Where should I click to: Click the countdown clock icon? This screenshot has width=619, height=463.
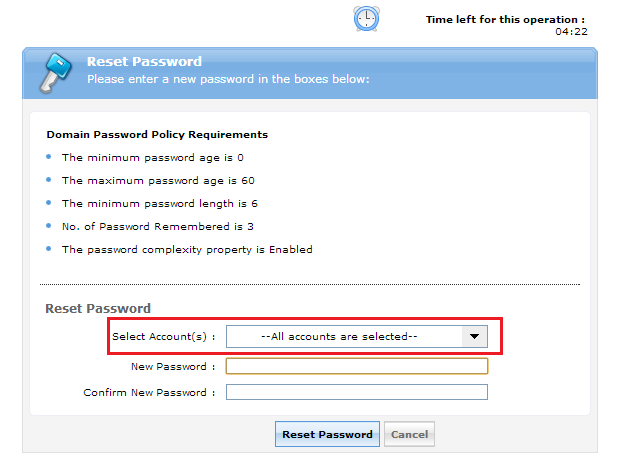[x=366, y=19]
